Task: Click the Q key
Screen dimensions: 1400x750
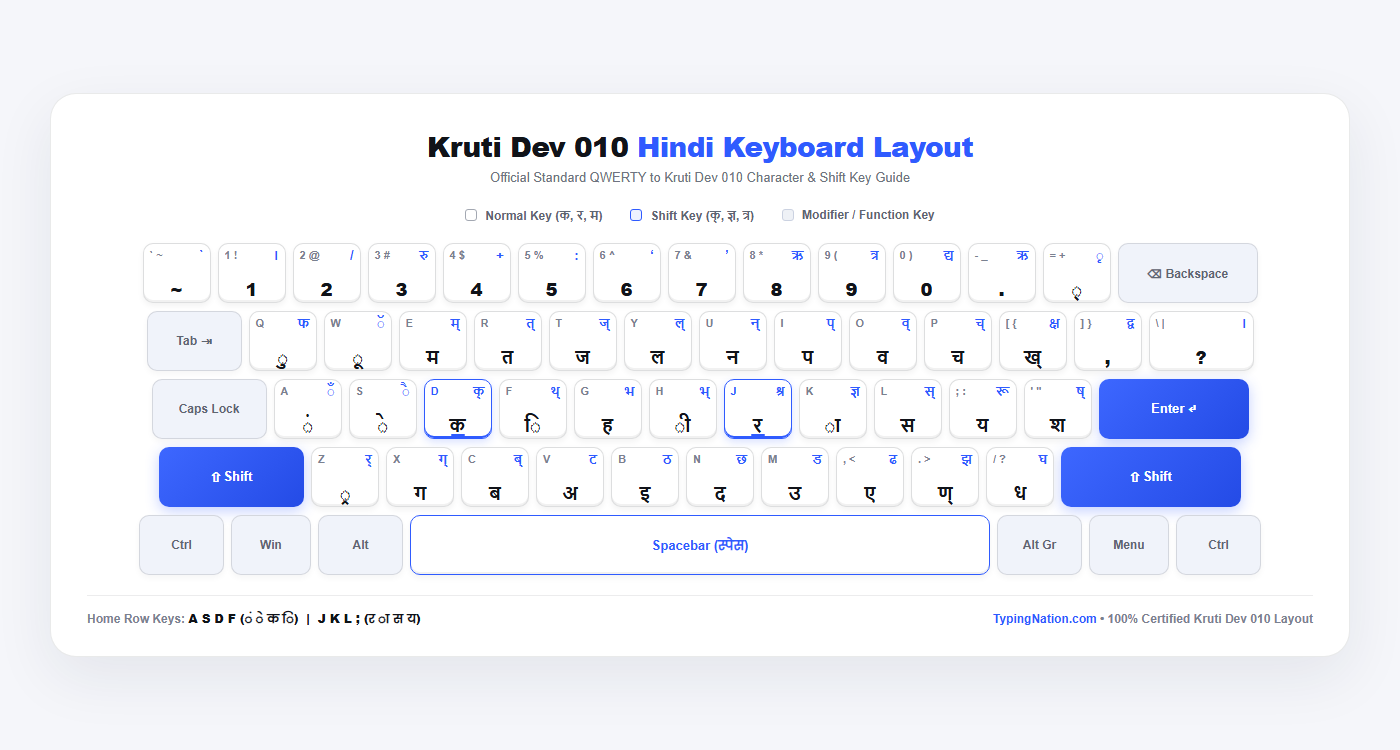Action: [282, 341]
